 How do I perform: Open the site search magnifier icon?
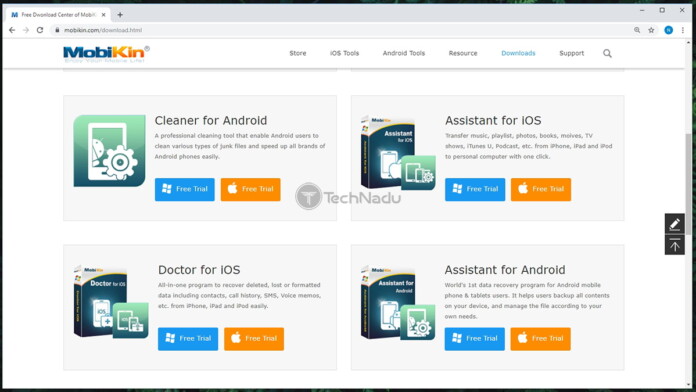(x=607, y=53)
